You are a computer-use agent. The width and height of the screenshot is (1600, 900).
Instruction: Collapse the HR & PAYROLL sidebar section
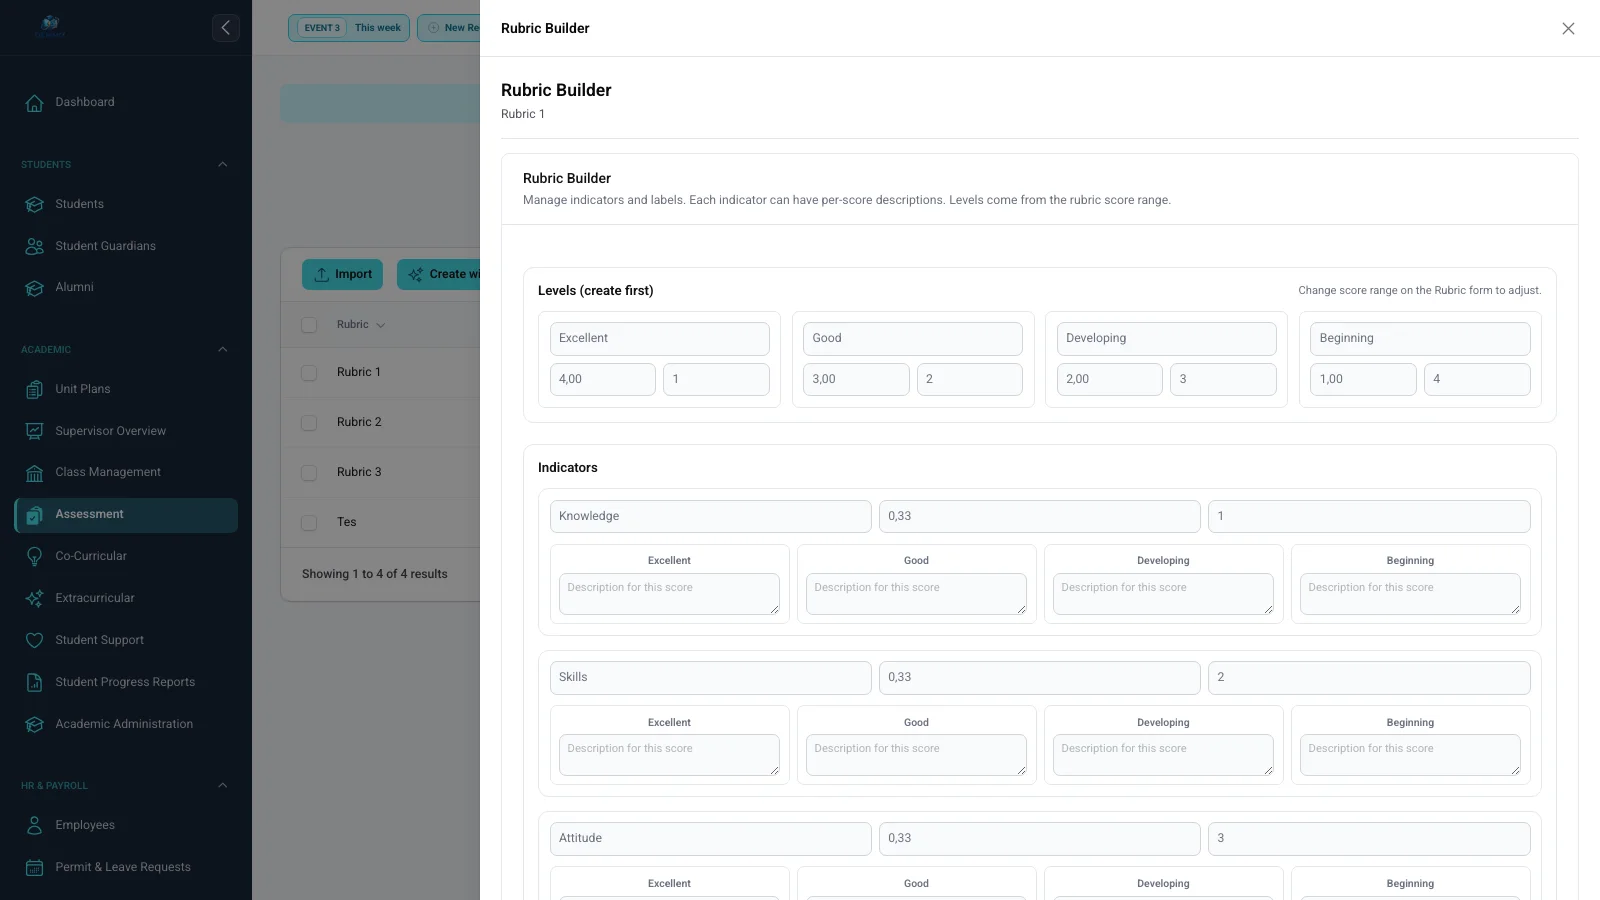pos(223,785)
